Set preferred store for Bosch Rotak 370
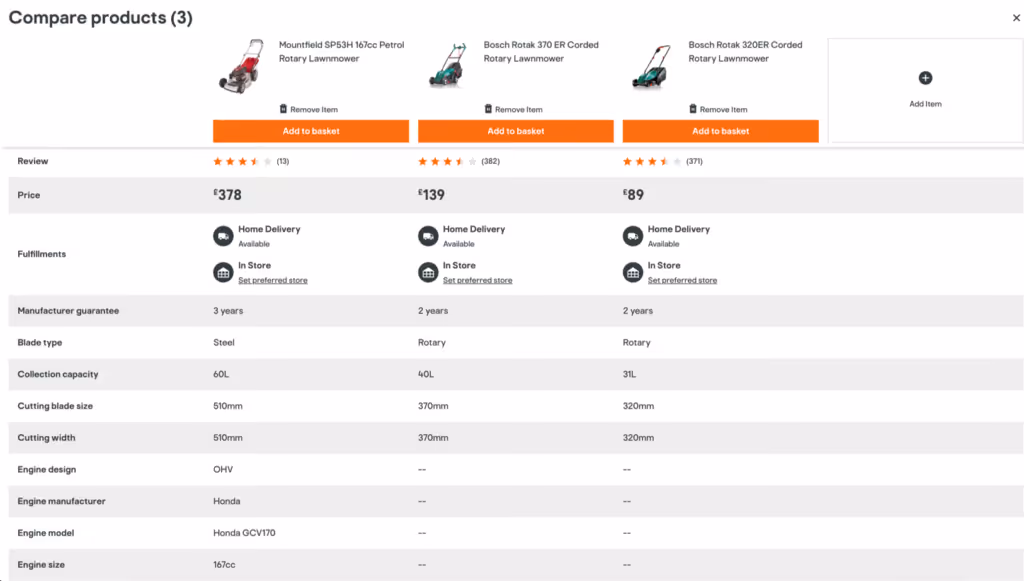This screenshot has height=581, width=1024. coord(477,280)
